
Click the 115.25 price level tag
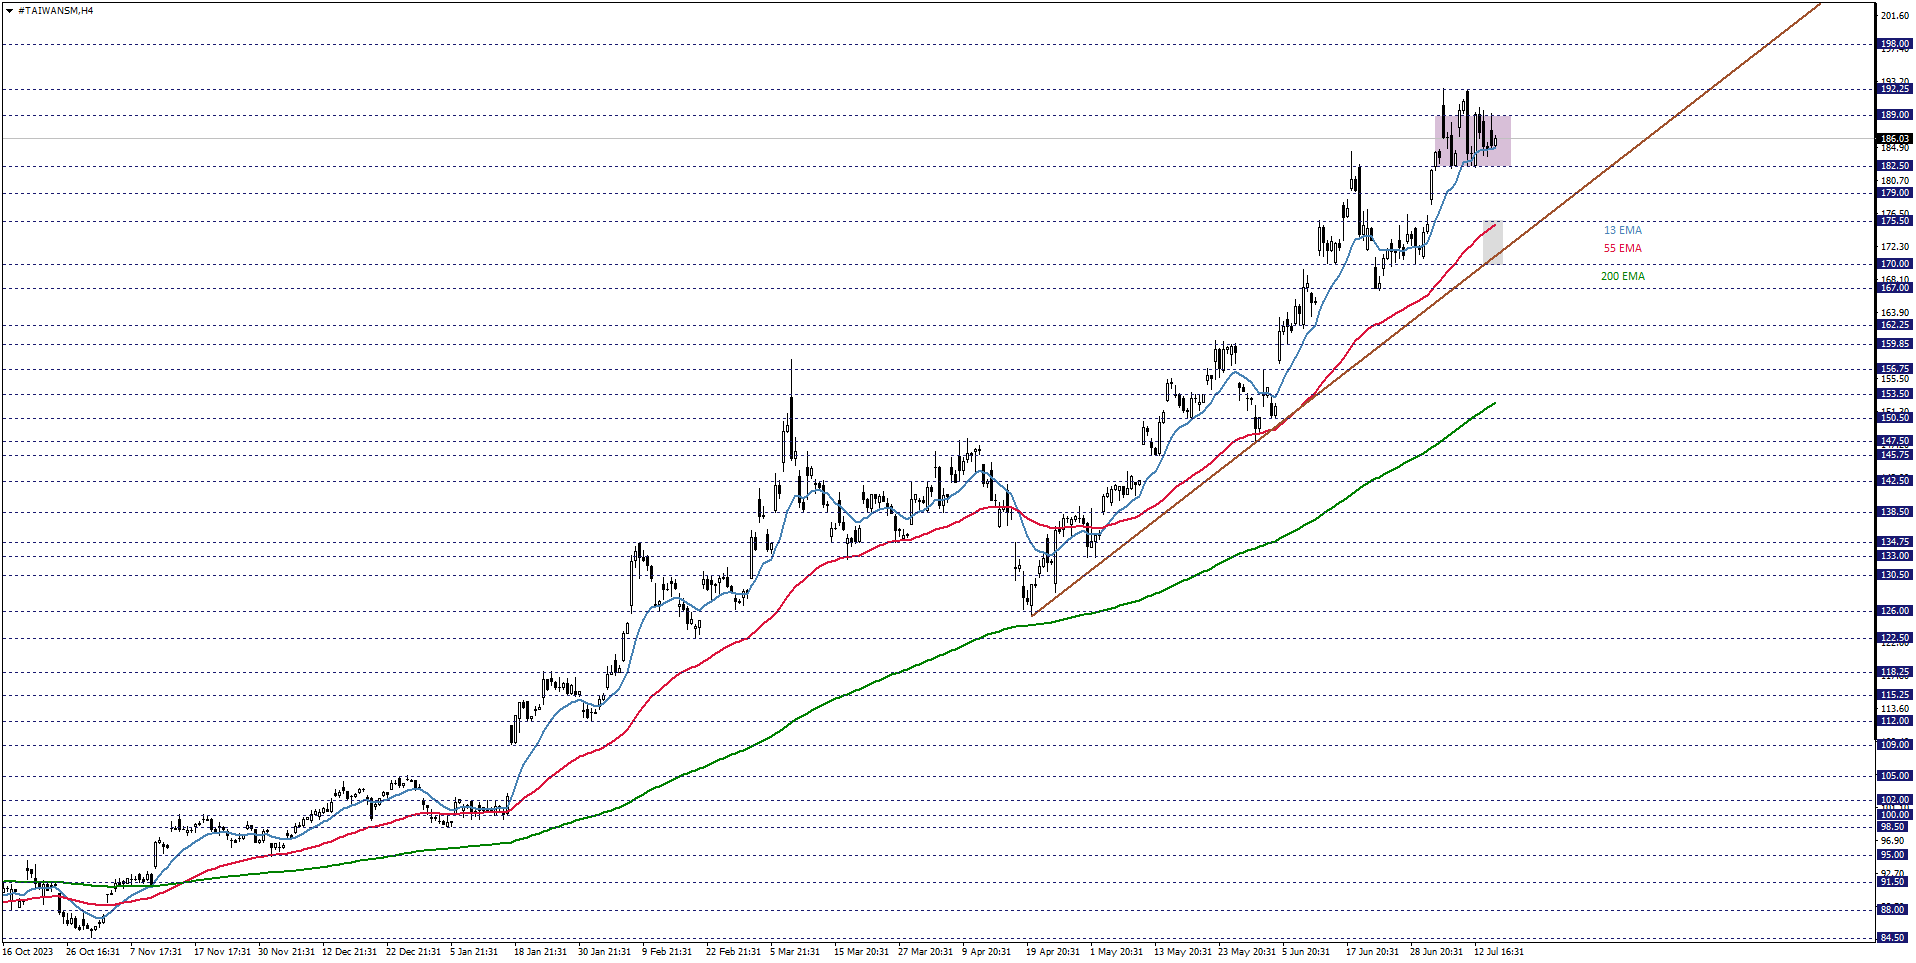coord(1895,695)
